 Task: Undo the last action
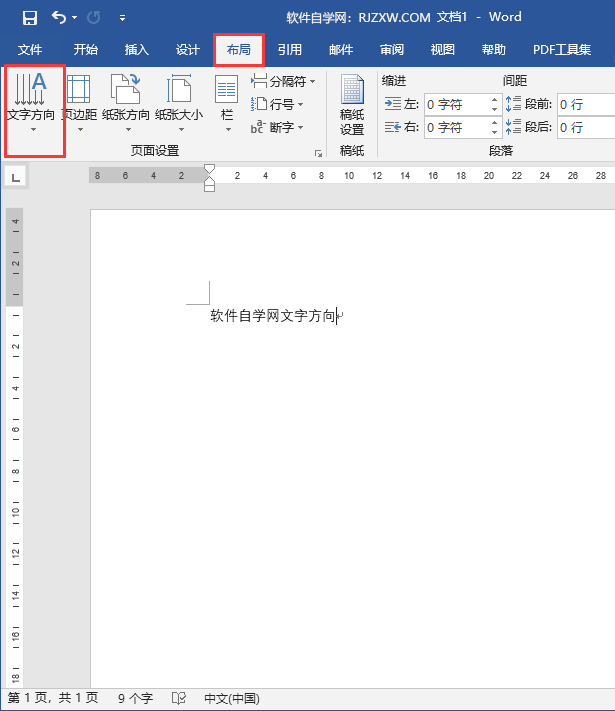pyautogui.click(x=59, y=17)
